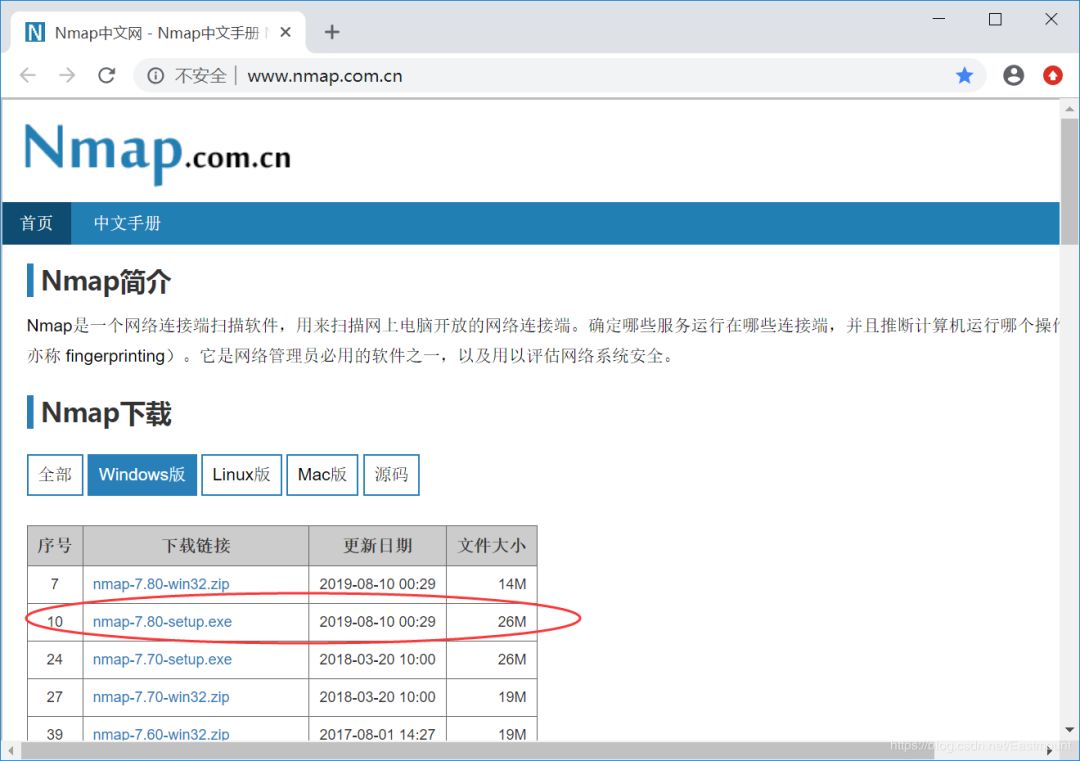
Task: Download nmap-7.80-setup.exe
Action: point(162,621)
